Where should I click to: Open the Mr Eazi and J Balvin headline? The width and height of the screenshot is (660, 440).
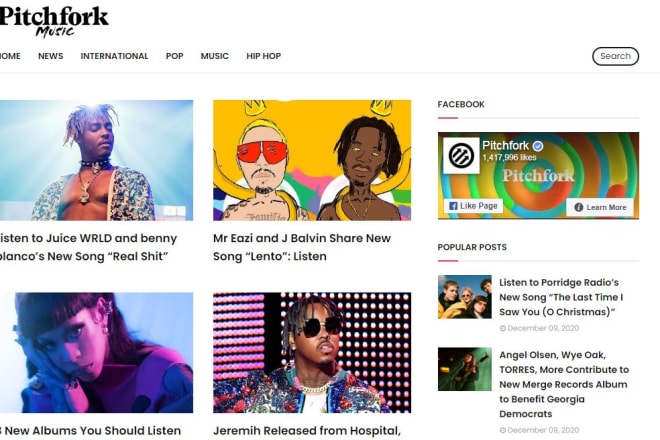click(302, 247)
